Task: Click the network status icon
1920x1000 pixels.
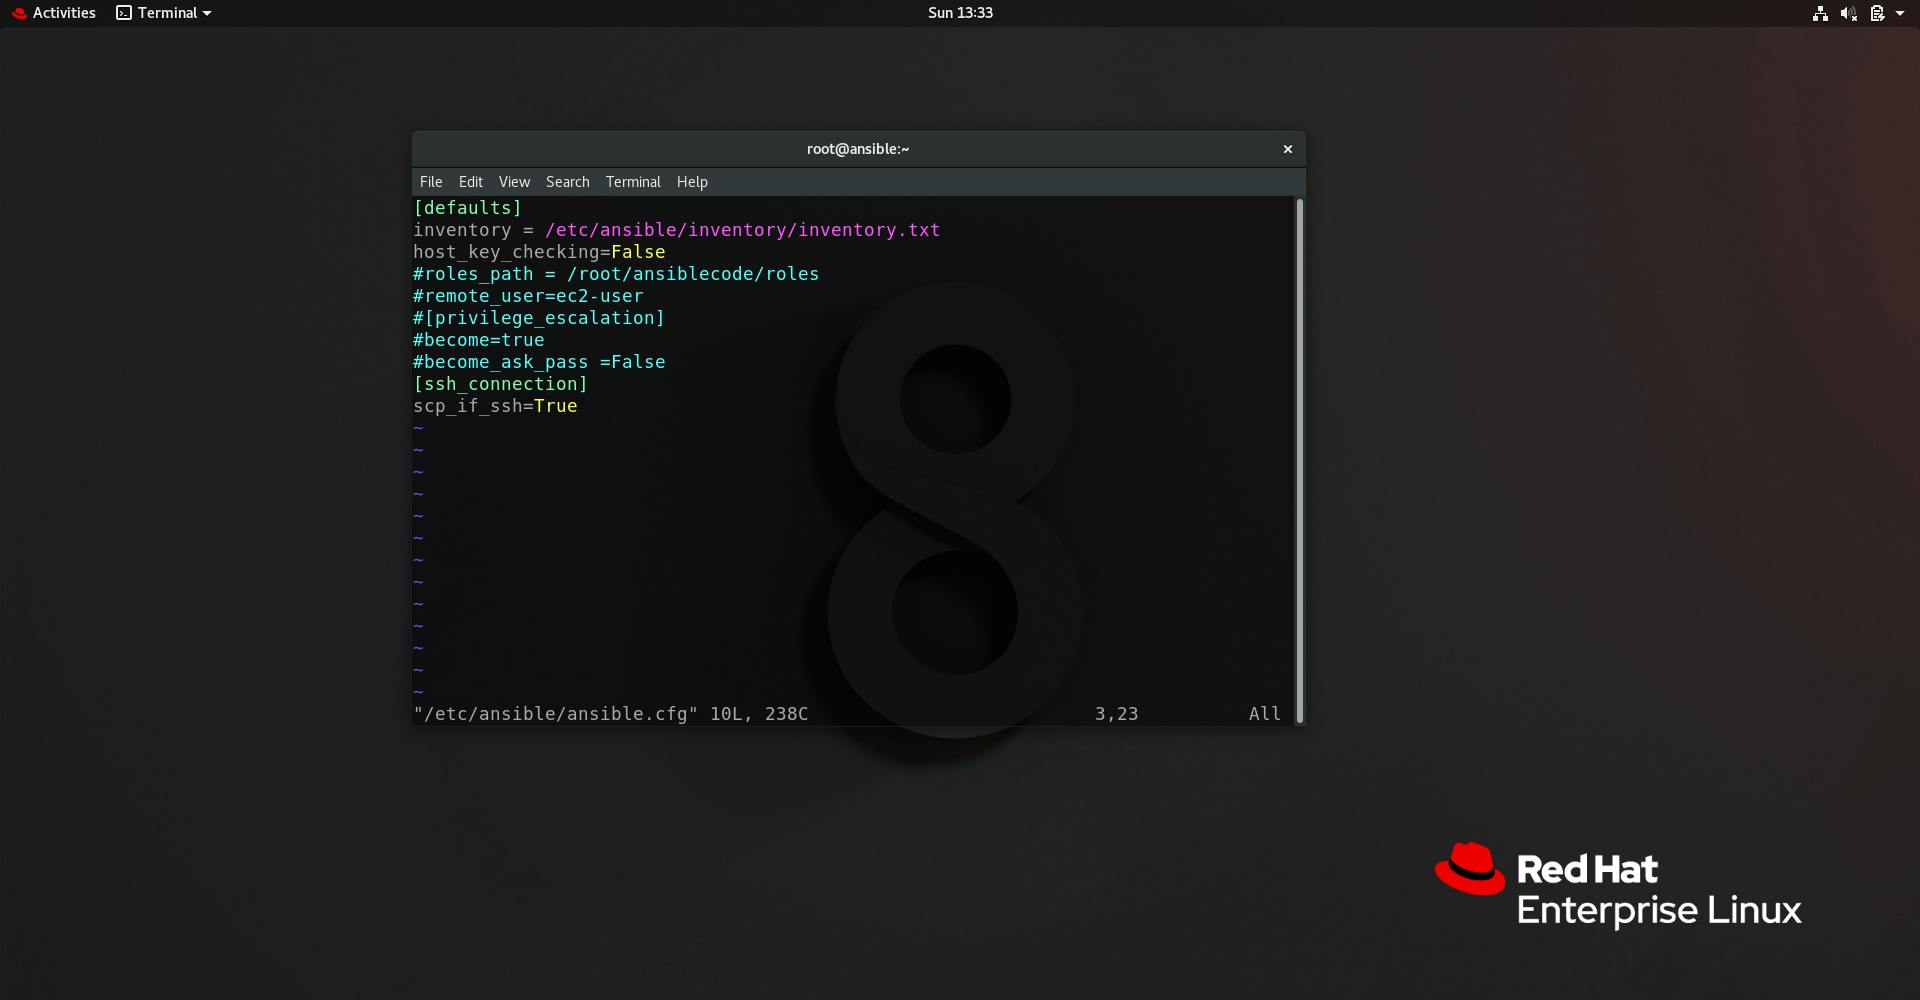Action: 1820,13
